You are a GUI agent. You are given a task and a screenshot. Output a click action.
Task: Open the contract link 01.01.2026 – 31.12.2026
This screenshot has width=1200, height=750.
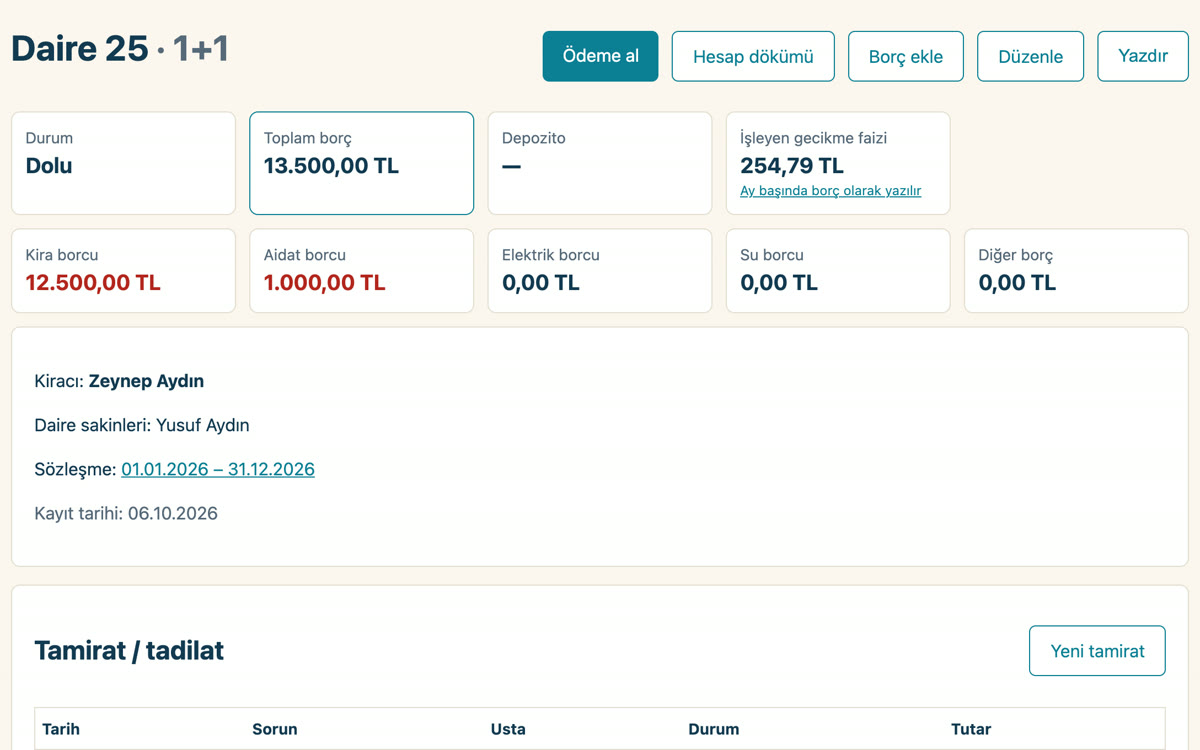tap(218, 469)
